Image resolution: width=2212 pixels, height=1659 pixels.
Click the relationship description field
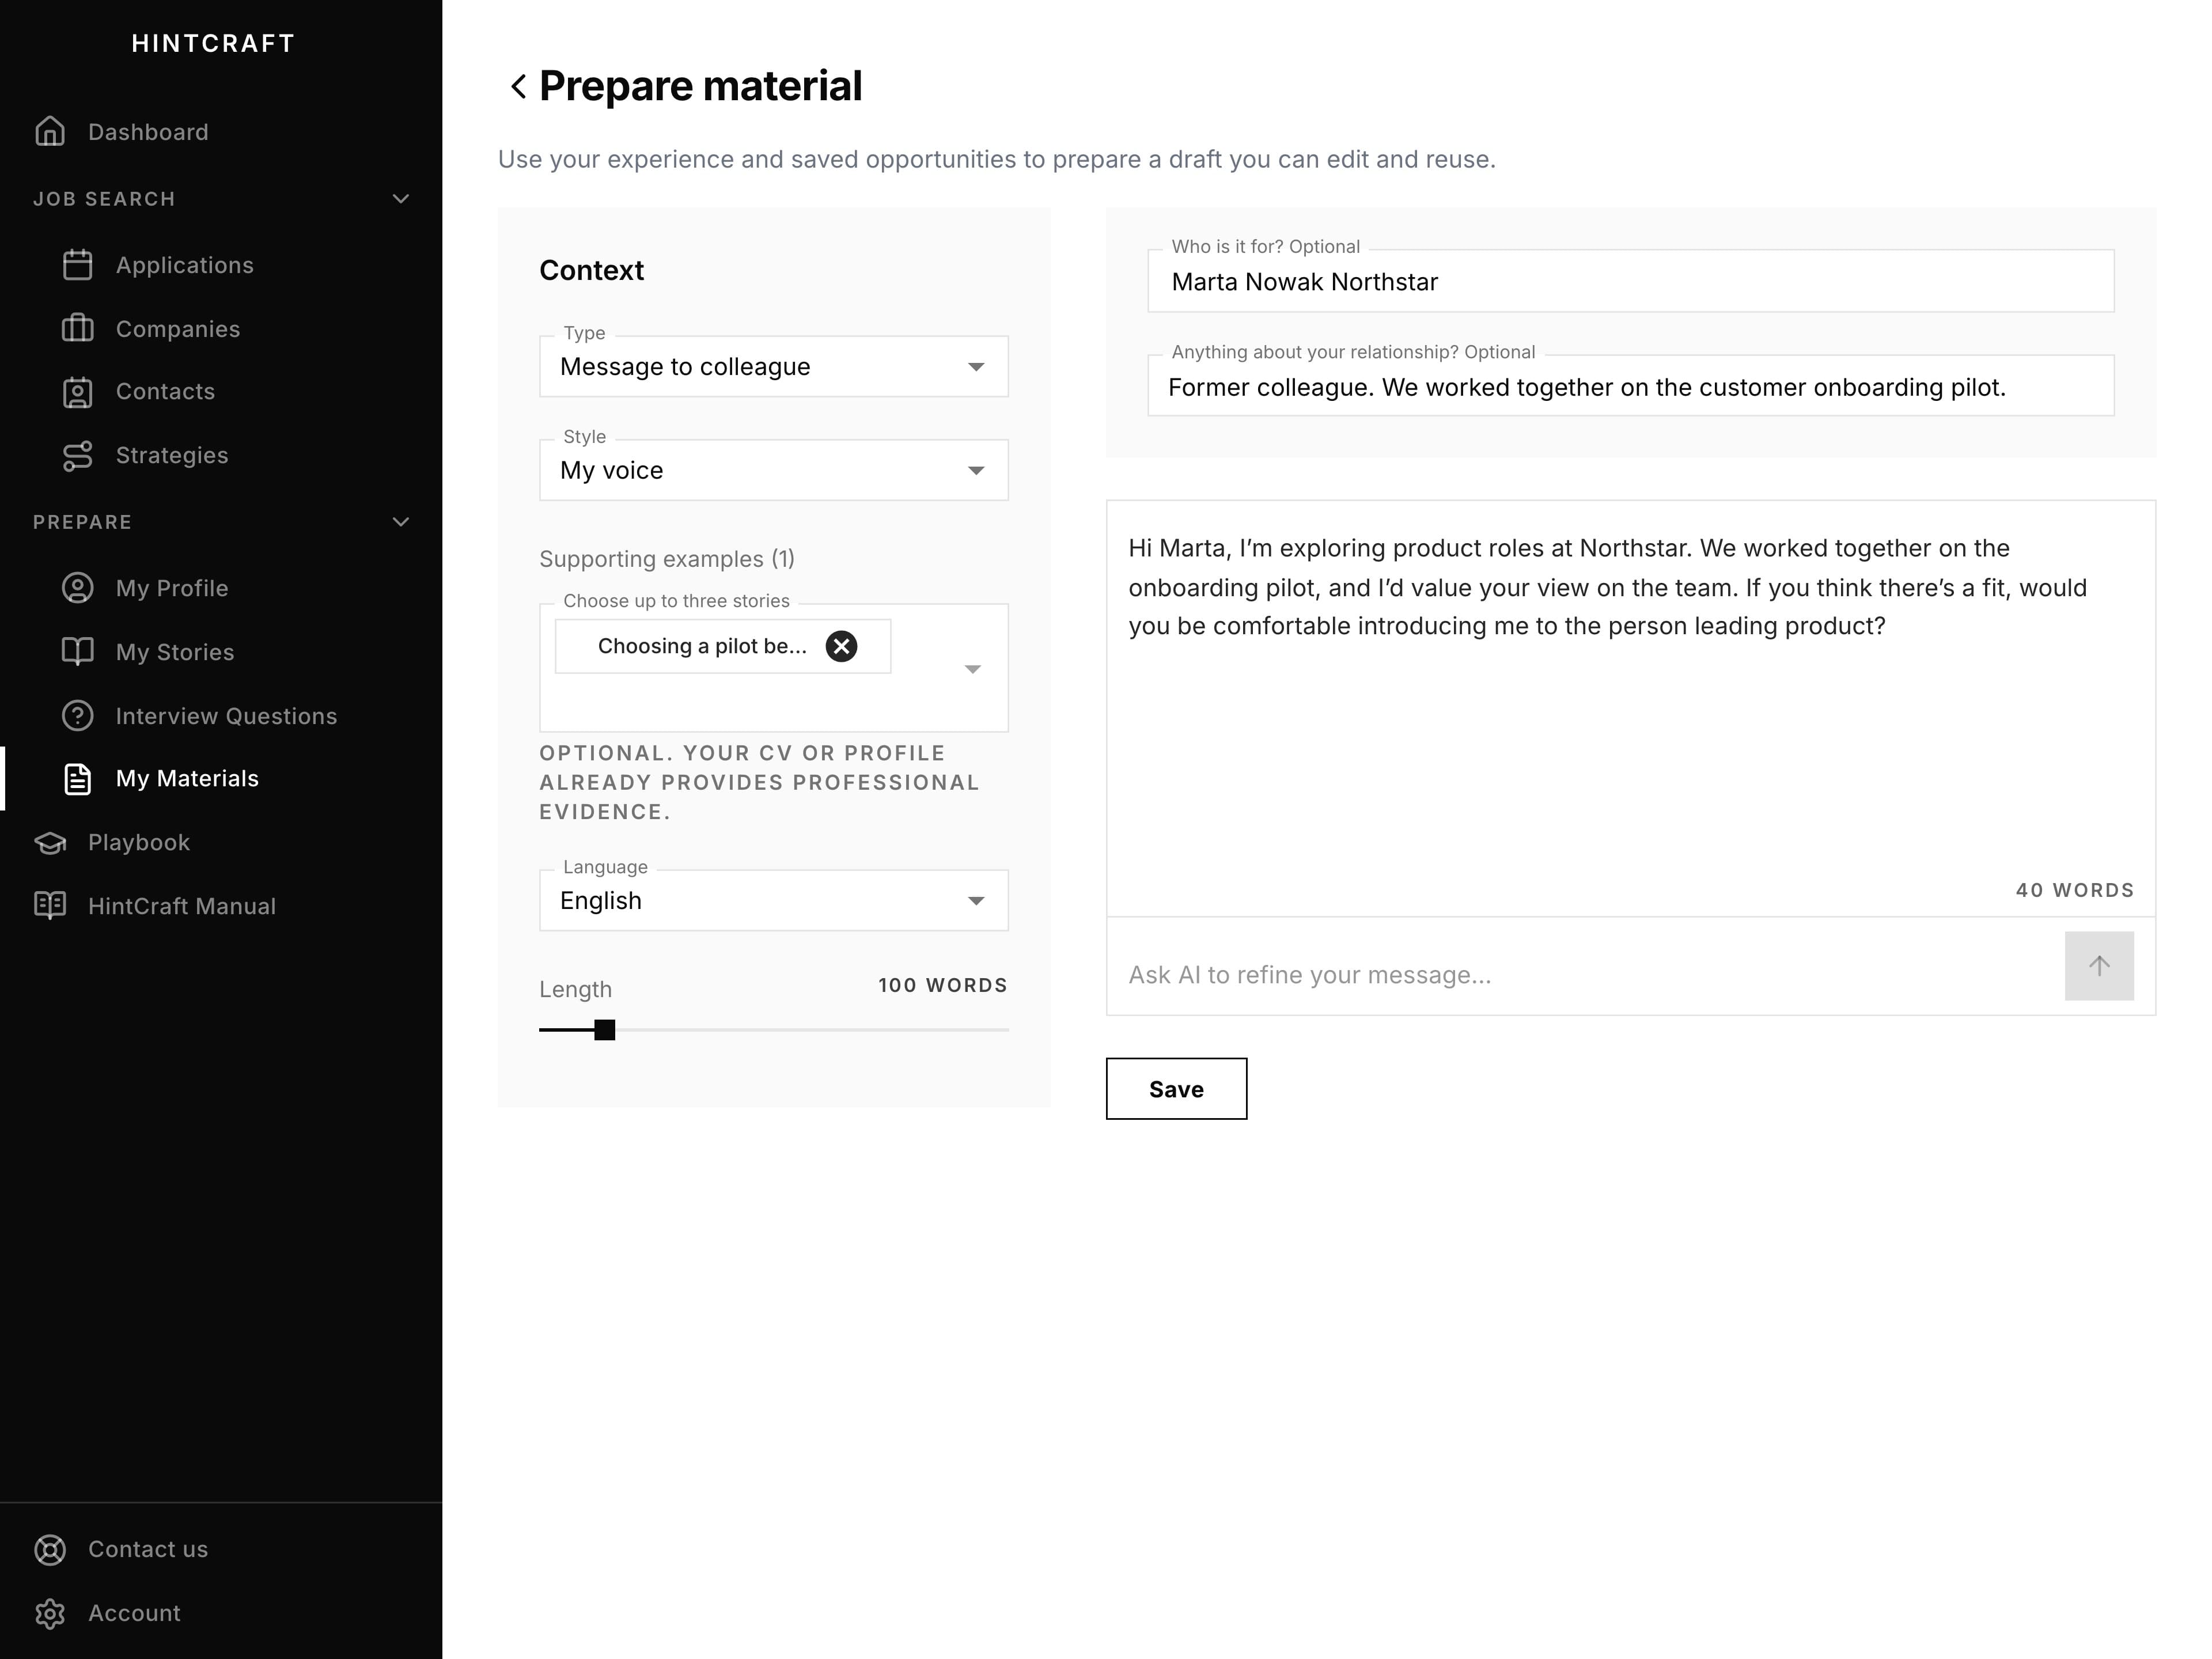[1630, 386]
